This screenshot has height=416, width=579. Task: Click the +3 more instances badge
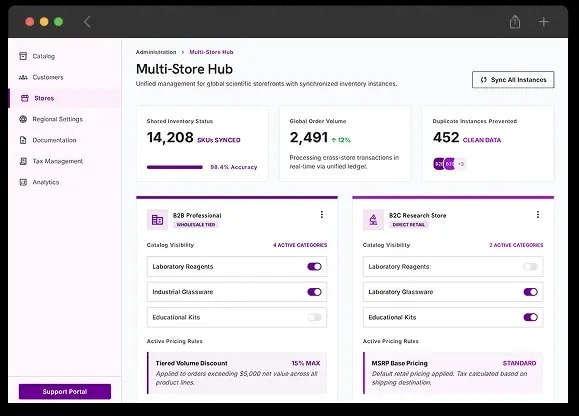click(x=460, y=164)
